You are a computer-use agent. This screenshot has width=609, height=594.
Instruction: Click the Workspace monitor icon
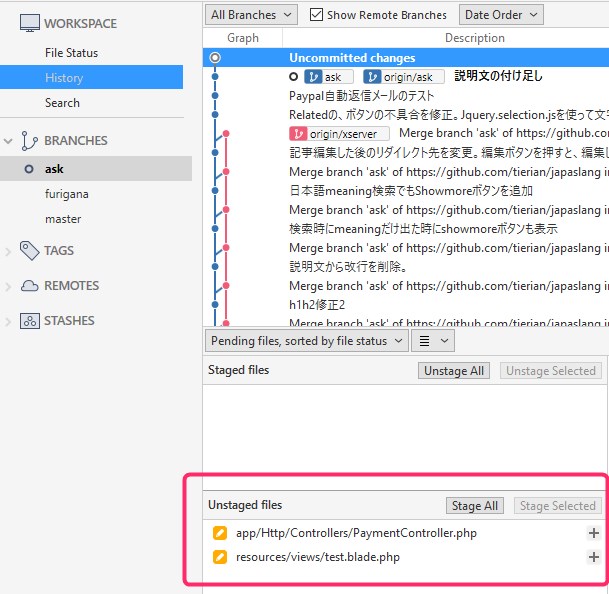[29, 23]
